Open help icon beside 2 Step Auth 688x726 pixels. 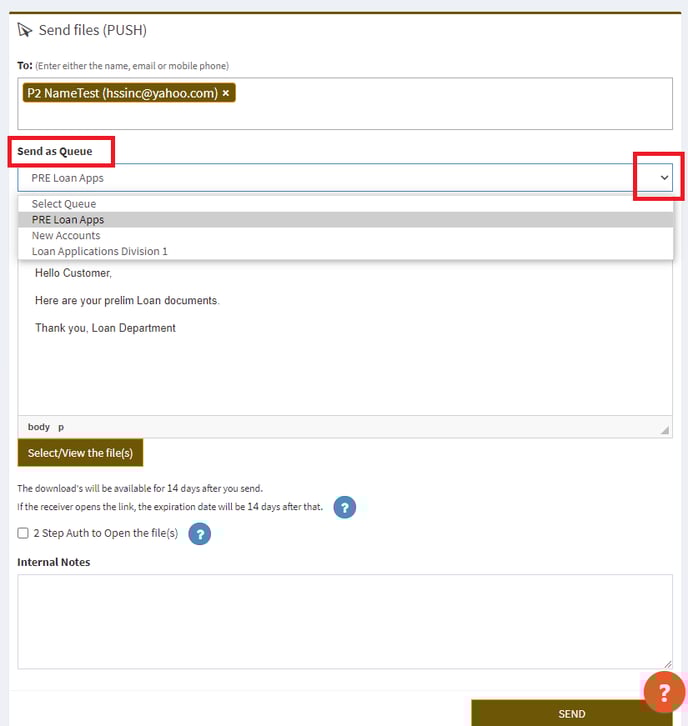(199, 534)
